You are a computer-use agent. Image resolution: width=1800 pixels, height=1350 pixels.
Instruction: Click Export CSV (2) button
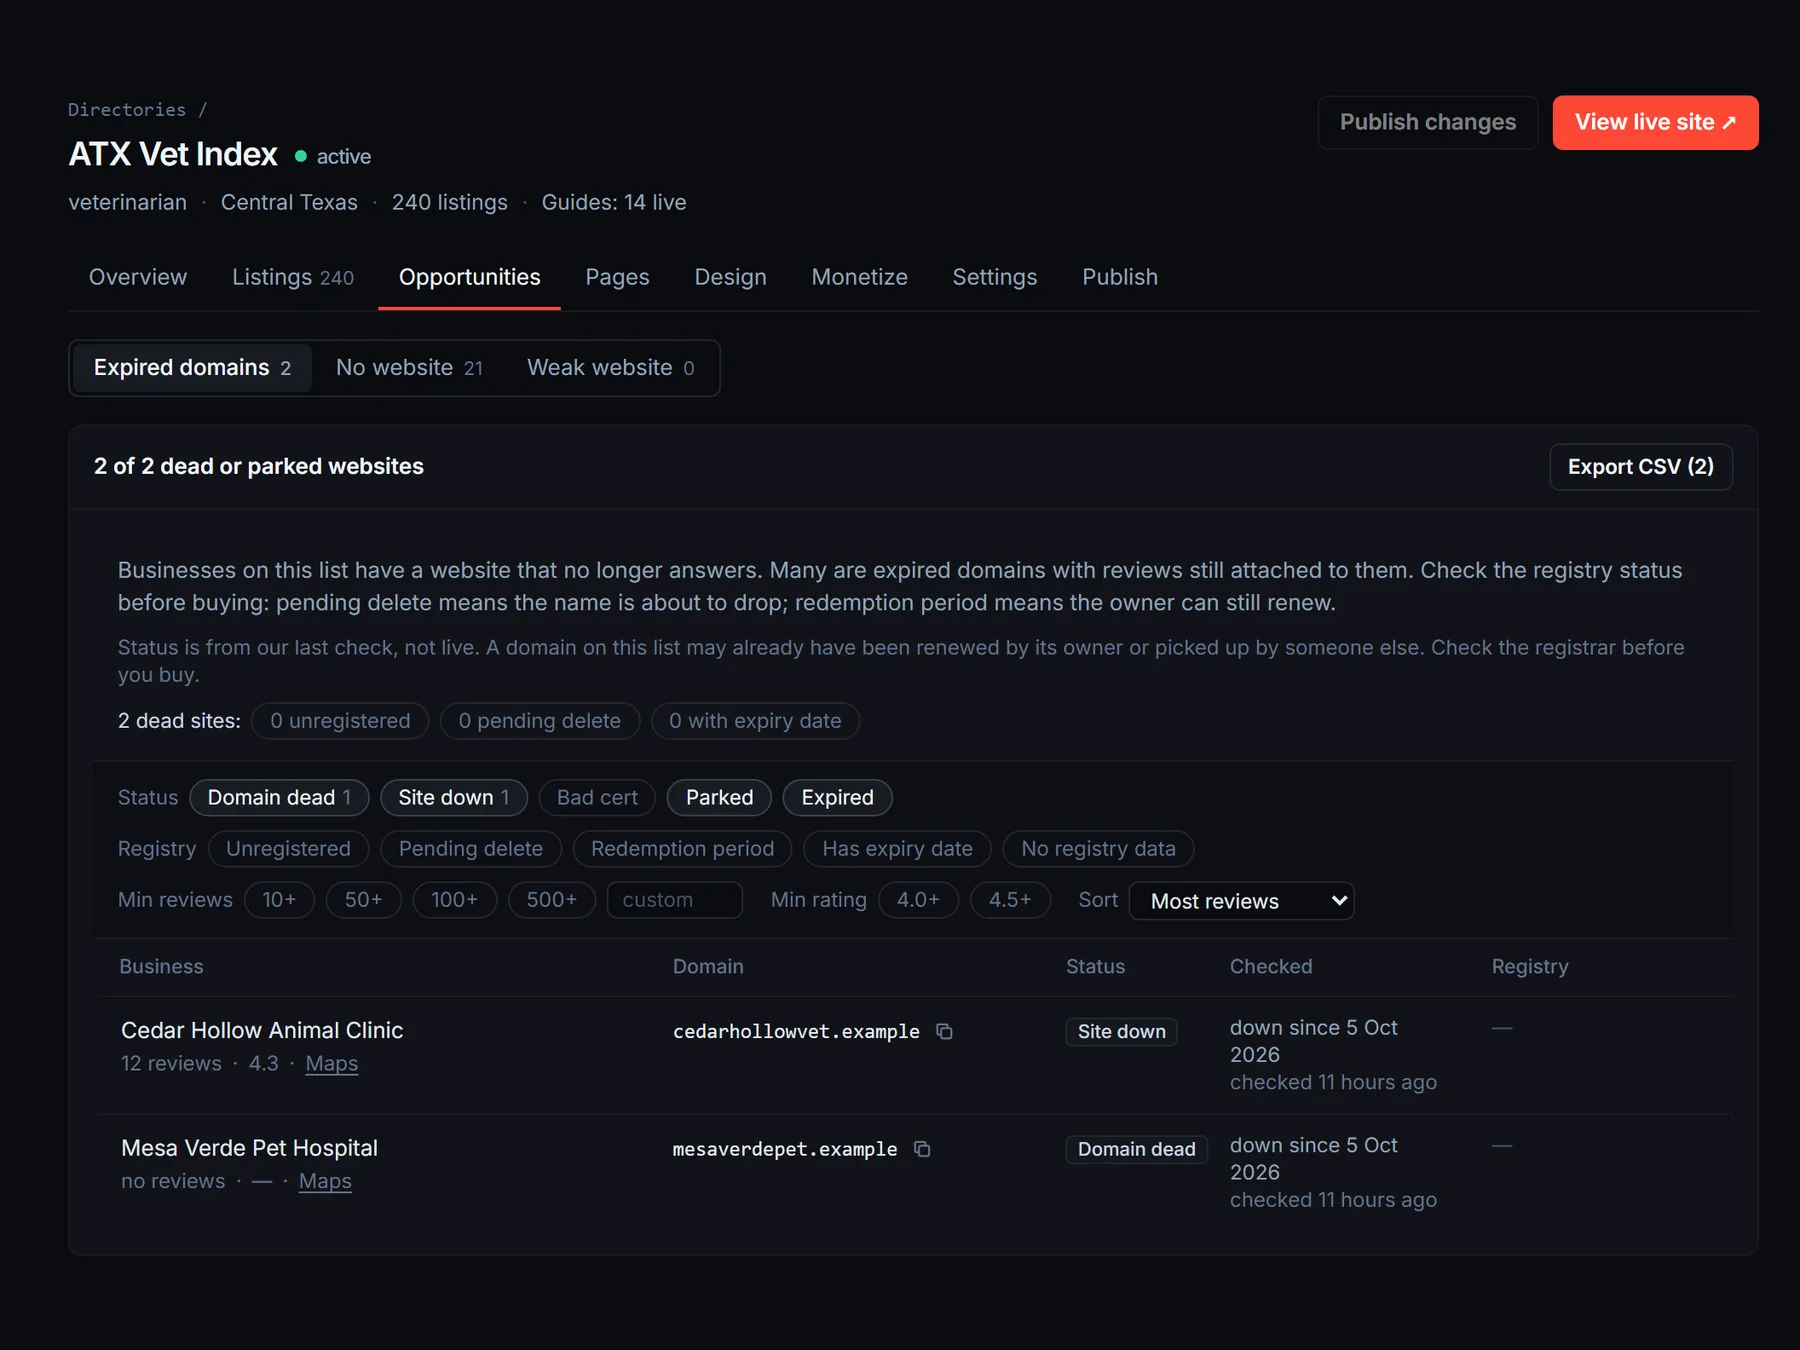[x=1640, y=466]
